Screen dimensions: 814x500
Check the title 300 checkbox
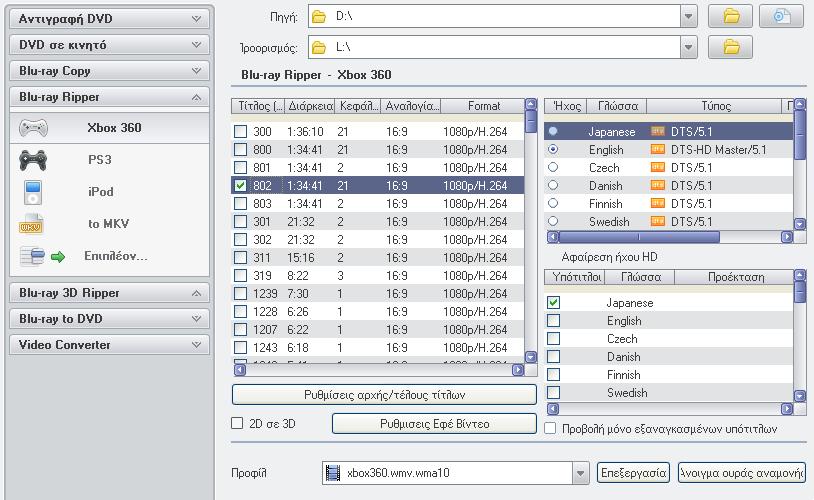tap(240, 132)
